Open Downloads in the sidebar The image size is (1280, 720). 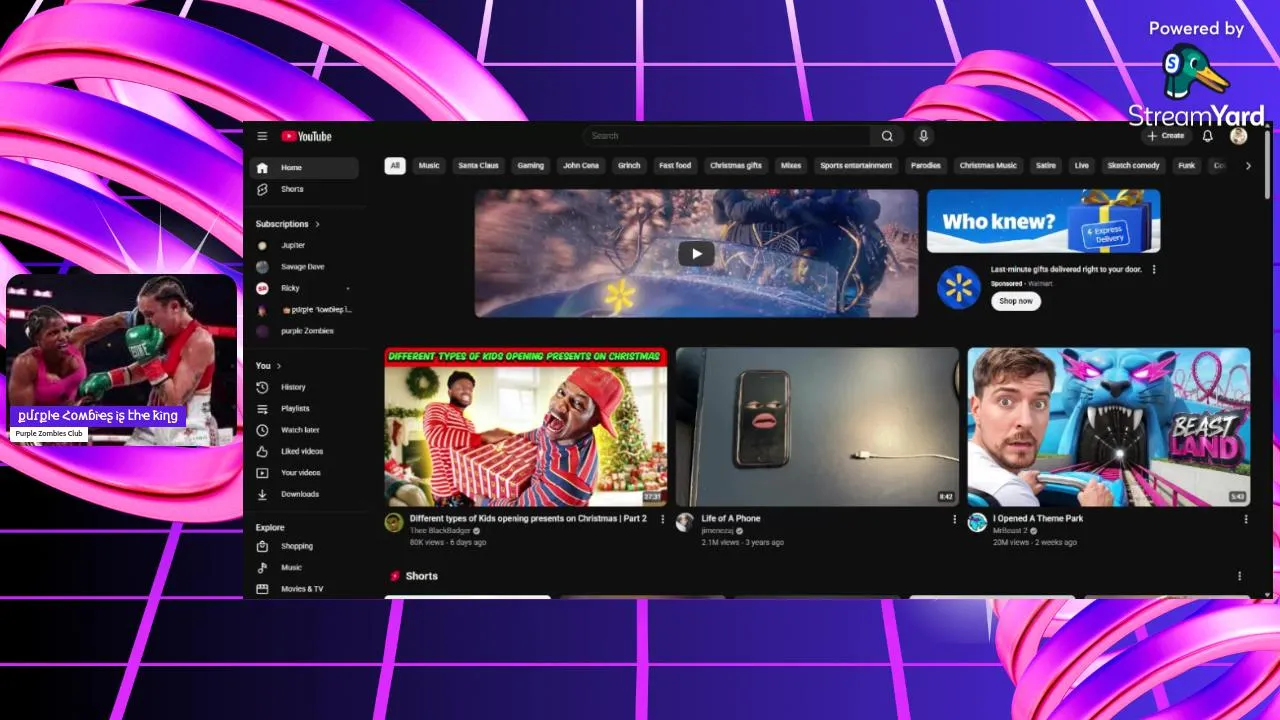click(304, 494)
